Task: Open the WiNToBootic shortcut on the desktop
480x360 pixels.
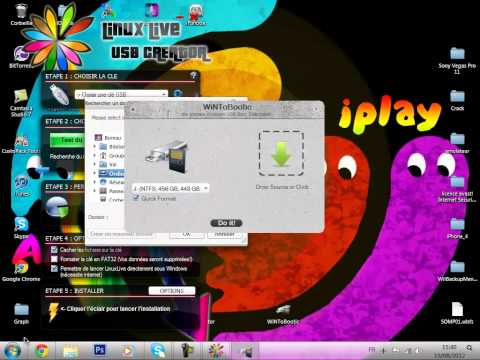Action: pos(283,315)
